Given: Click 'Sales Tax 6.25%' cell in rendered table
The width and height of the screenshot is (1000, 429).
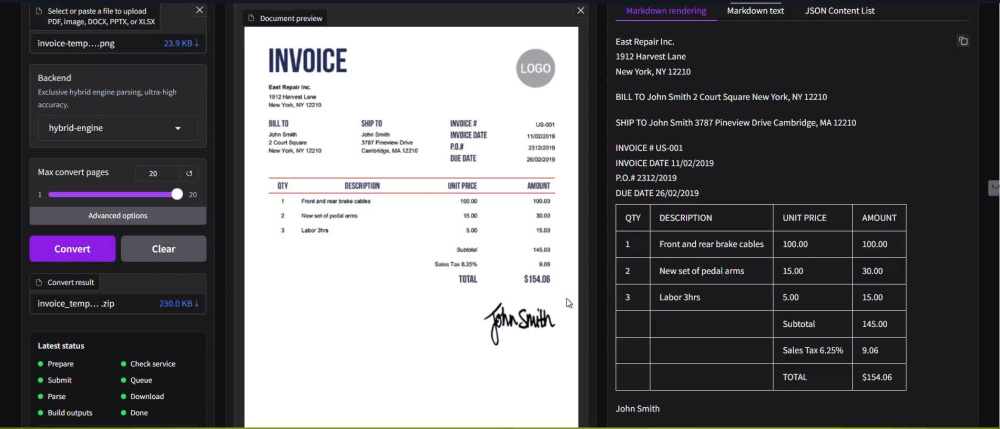Looking at the screenshot, I should [x=812, y=351].
